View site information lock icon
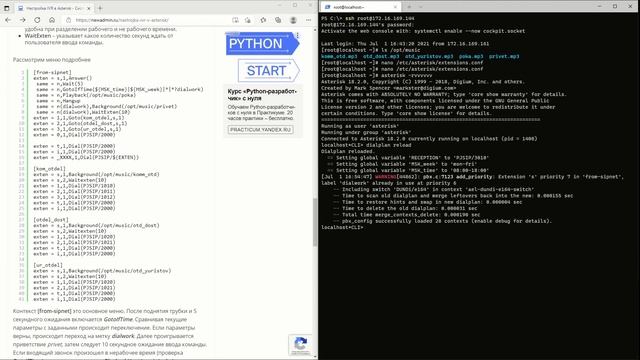 click(69, 20)
